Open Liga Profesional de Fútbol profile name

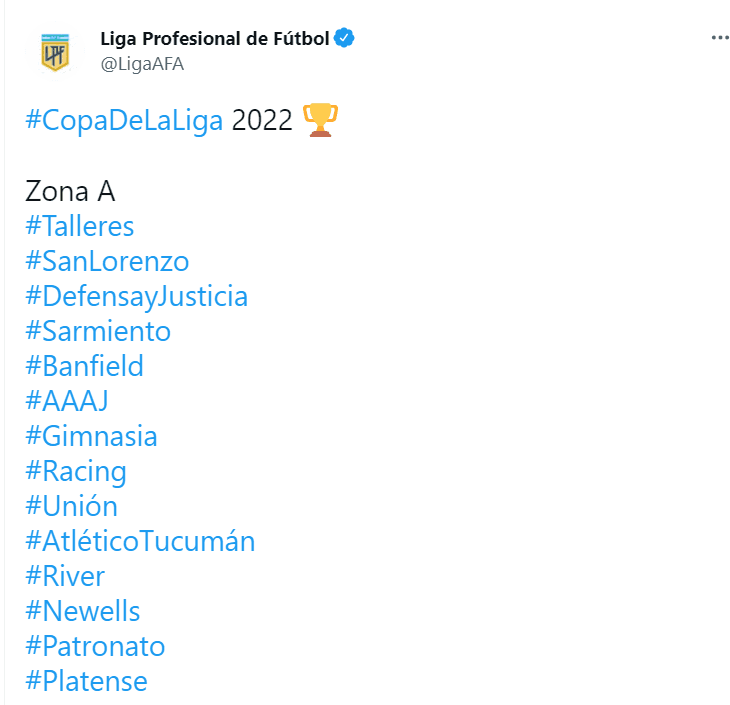[215, 39]
